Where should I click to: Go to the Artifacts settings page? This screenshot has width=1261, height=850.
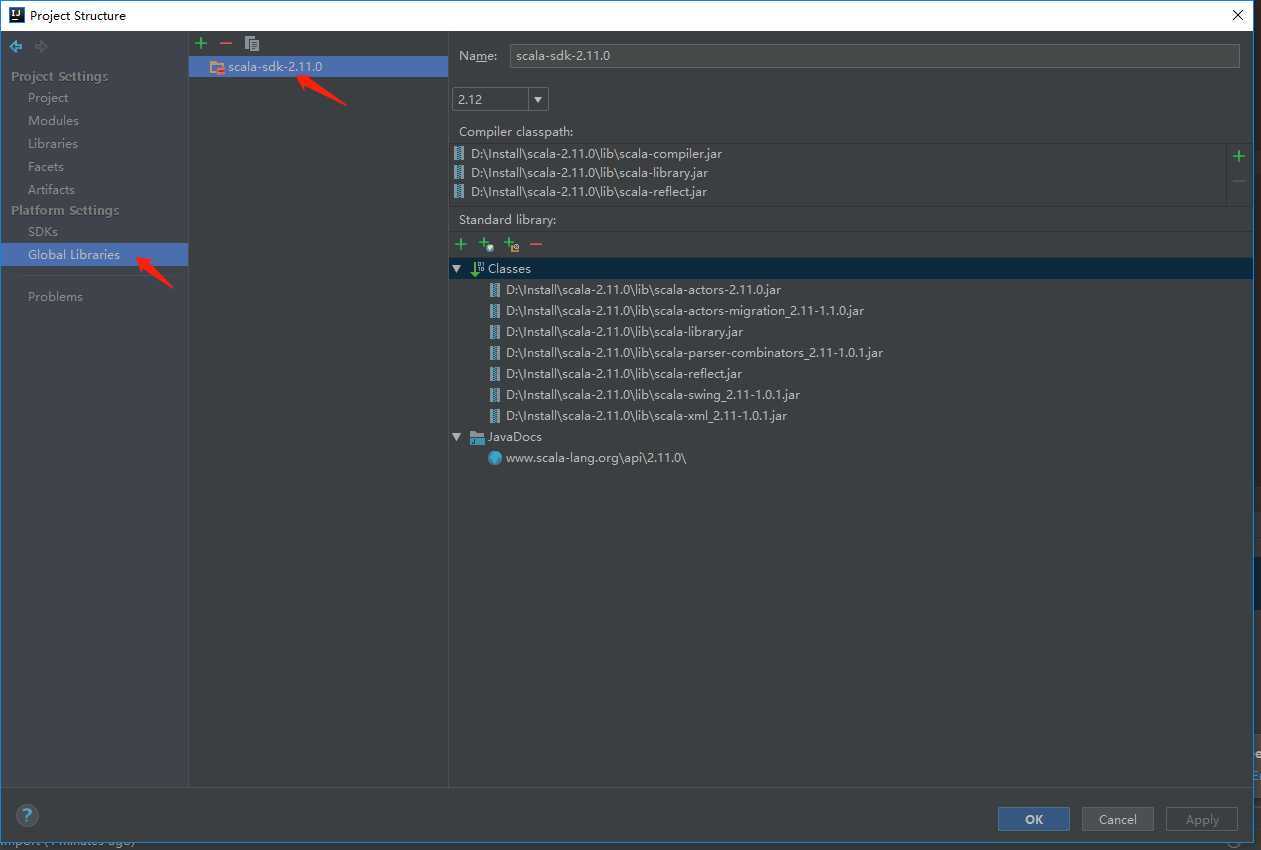(x=51, y=189)
